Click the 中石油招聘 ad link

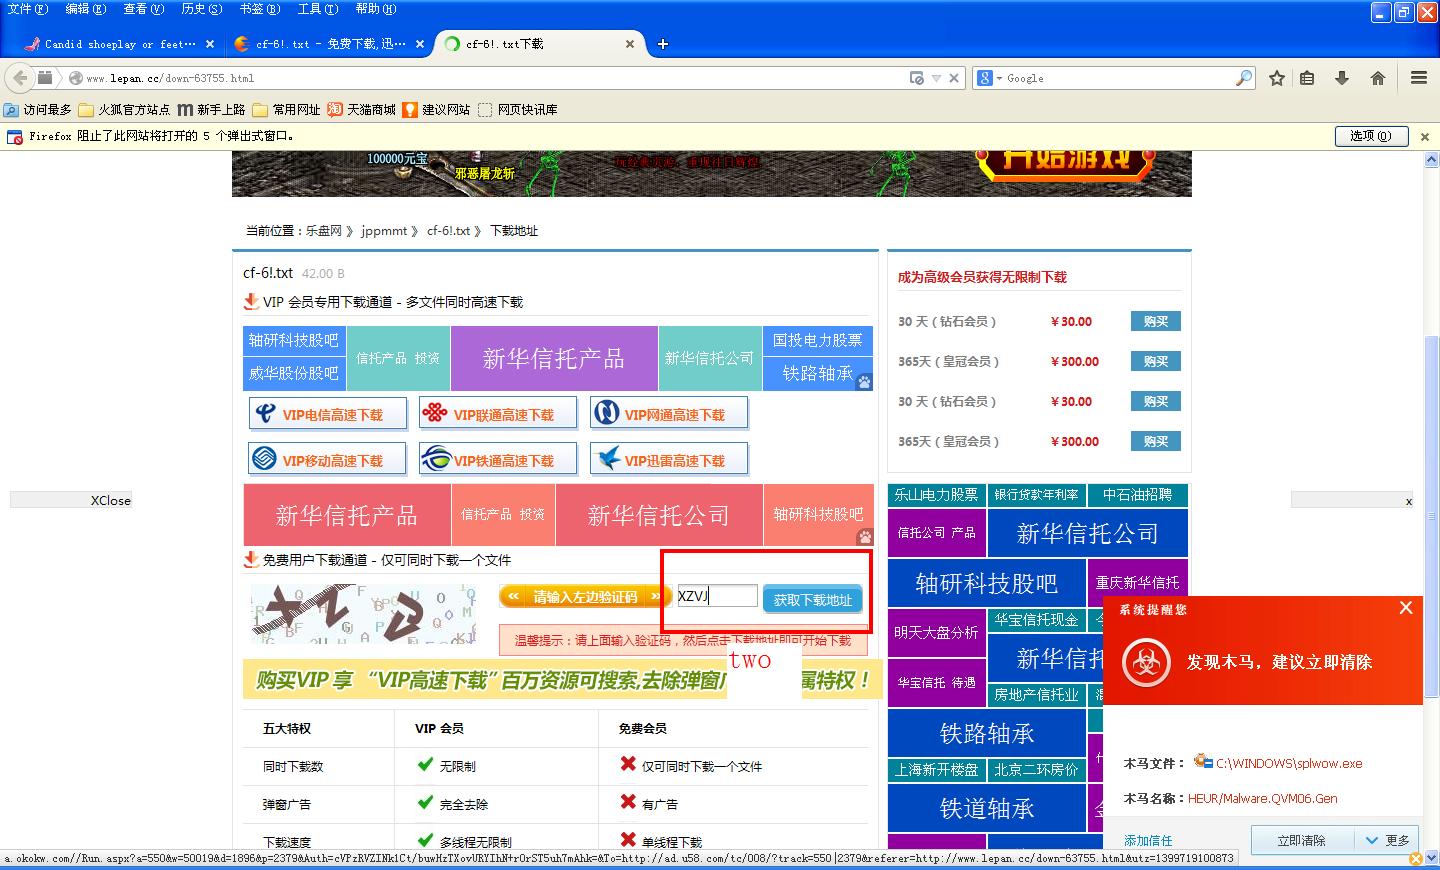[1138, 495]
